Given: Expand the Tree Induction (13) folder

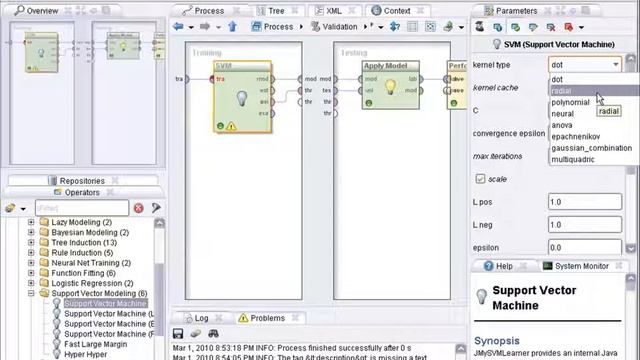Looking at the screenshot, I should (x=31, y=242).
